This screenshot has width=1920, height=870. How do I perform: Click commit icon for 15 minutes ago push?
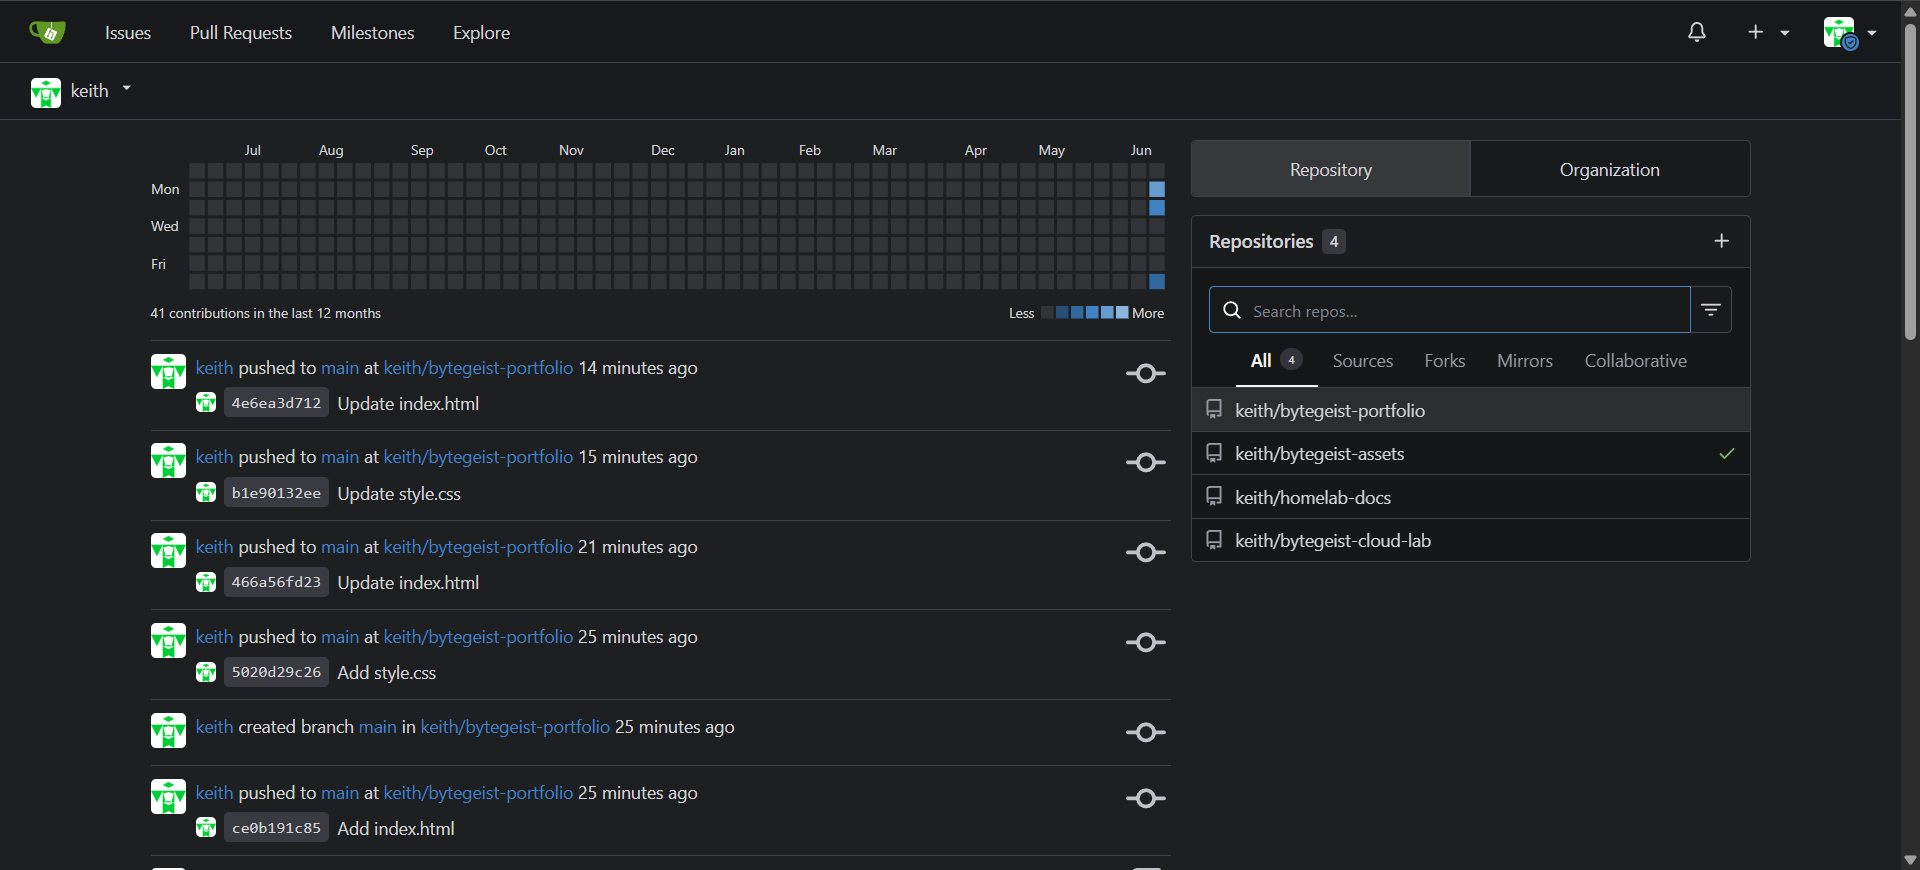tap(1146, 462)
